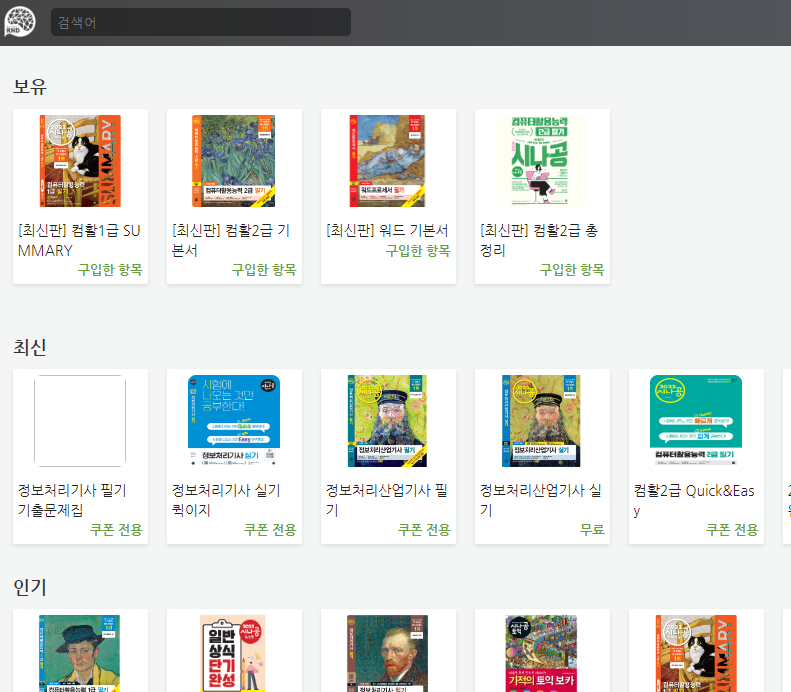Image resolution: width=791 pixels, height=692 pixels.
Task: Click the [최신판] 컴활1급 SUMMARY title
Action: (80, 240)
